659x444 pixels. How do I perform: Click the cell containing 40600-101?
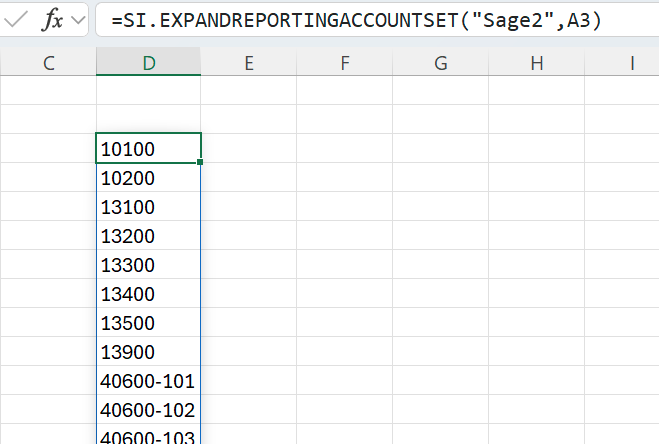[x=148, y=381]
